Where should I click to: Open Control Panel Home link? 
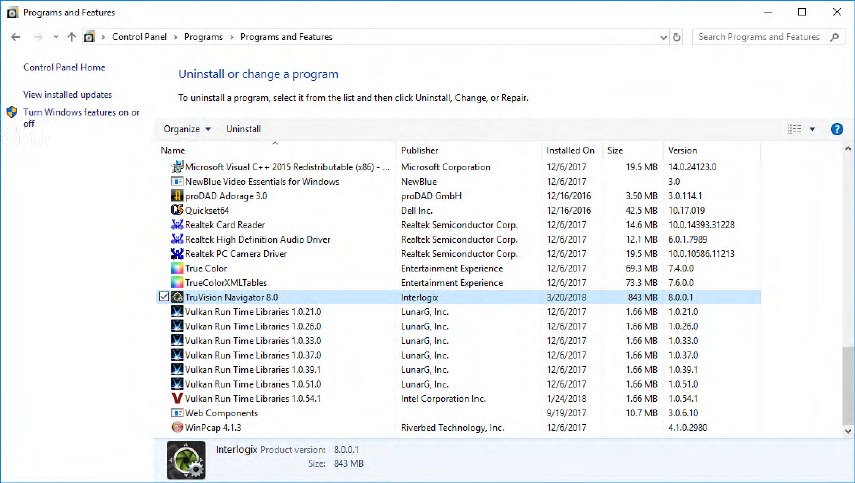(x=64, y=68)
